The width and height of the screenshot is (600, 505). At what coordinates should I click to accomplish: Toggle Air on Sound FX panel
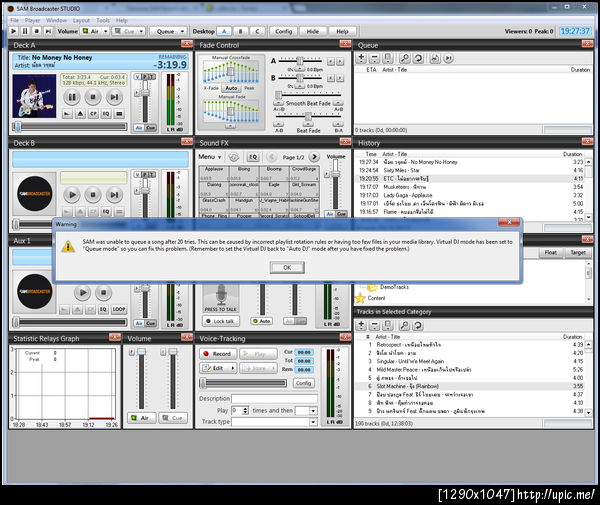[329, 214]
